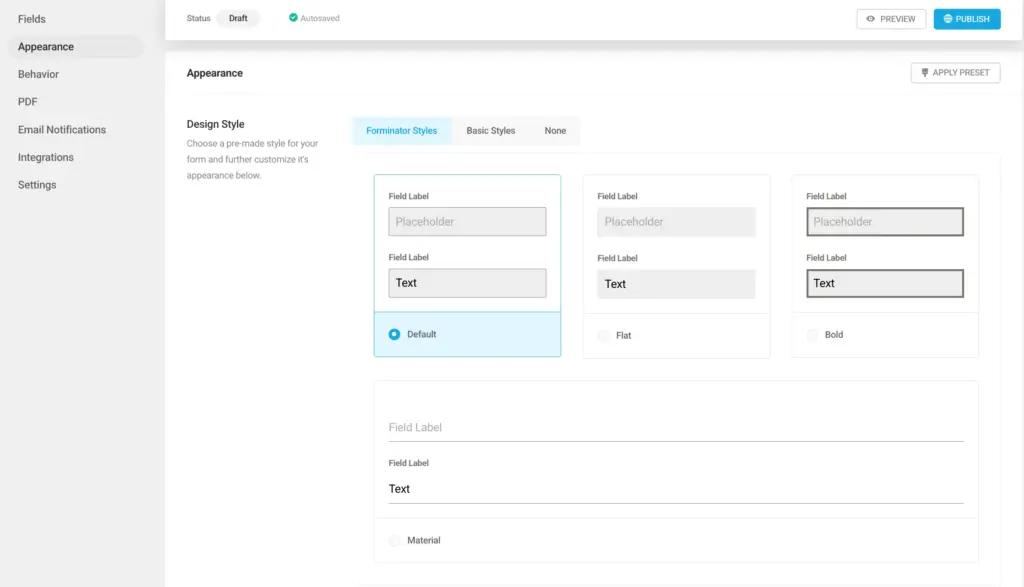This screenshot has height=587, width=1024.
Task: Select the None design style tab
Action: 555,131
